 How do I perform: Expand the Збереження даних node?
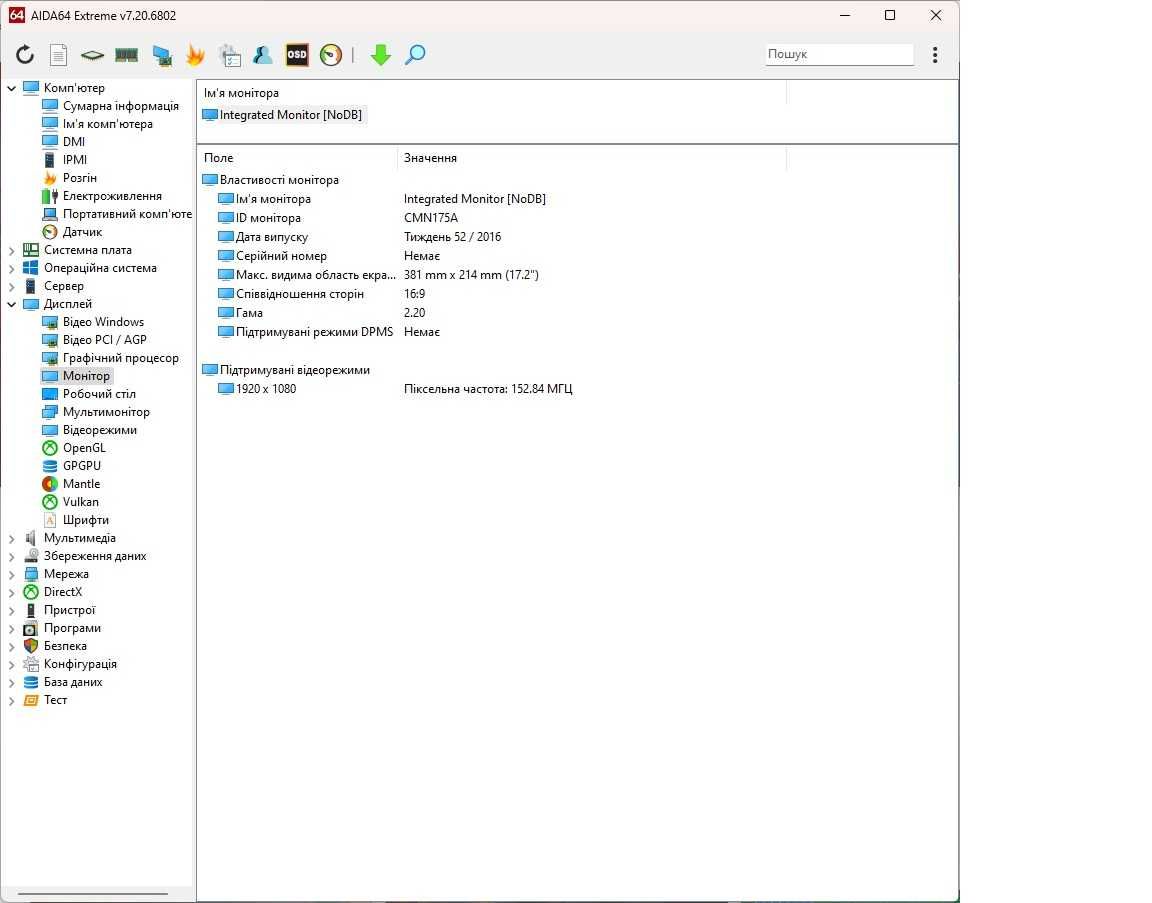click(12, 556)
